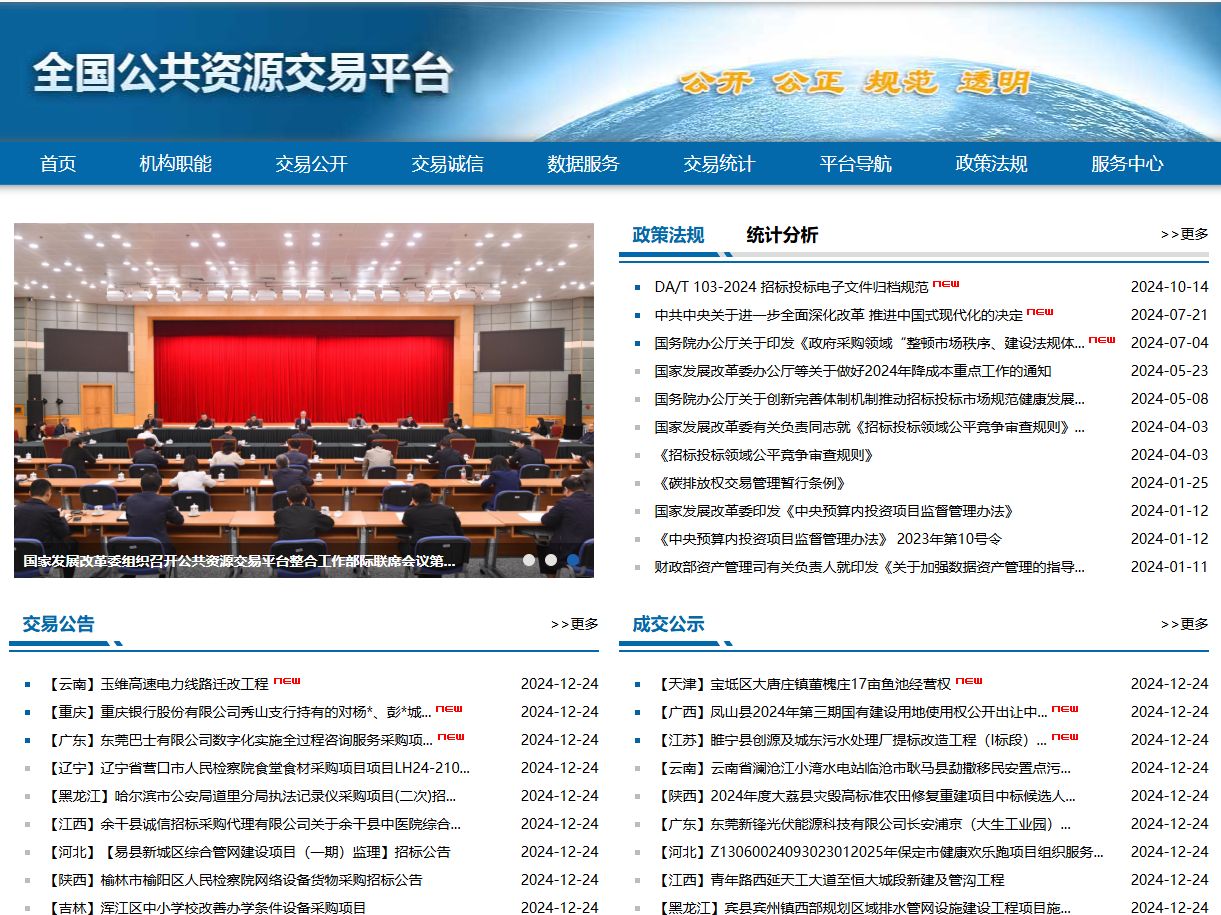Open 2024年降成本重点工作的通知 article
Image resolution: width=1221 pixels, height=915 pixels.
pyautogui.click(x=853, y=371)
